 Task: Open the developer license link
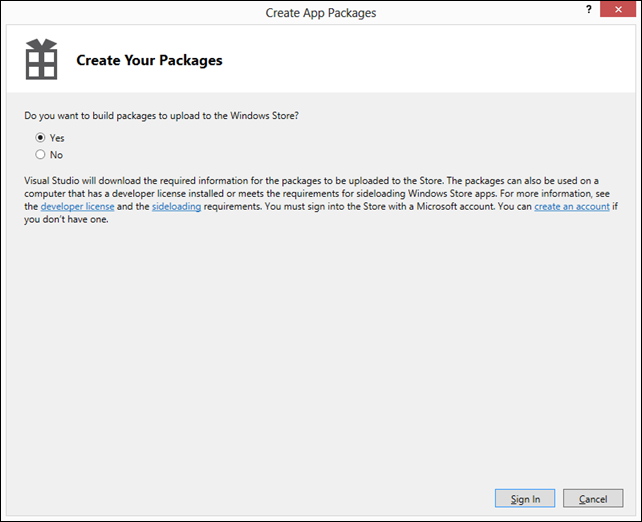click(77, 206)
